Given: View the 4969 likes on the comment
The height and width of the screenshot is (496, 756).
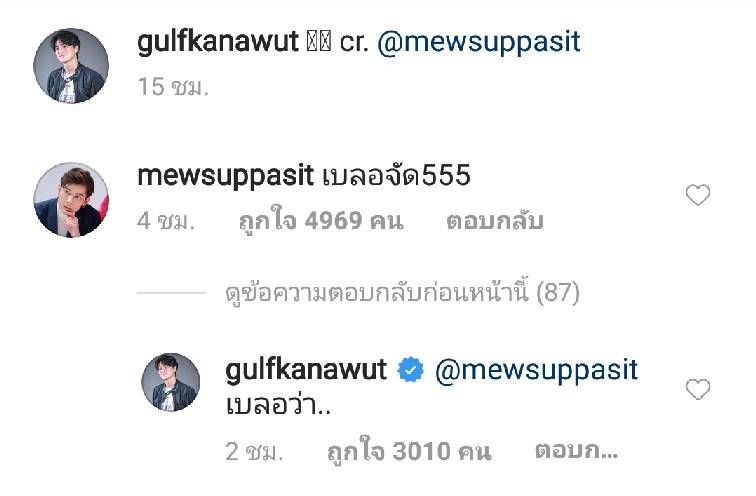Looking at the screenshot, I should [321, 221].
